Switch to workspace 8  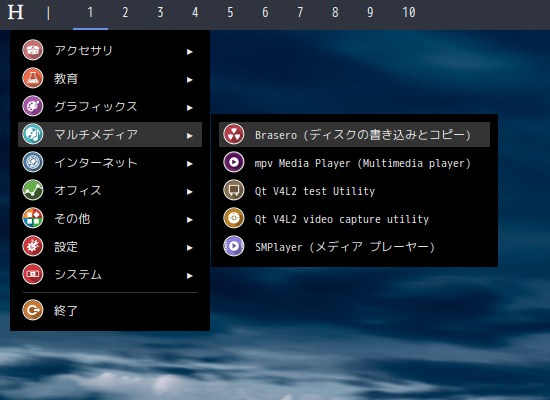tap(335, 13)
